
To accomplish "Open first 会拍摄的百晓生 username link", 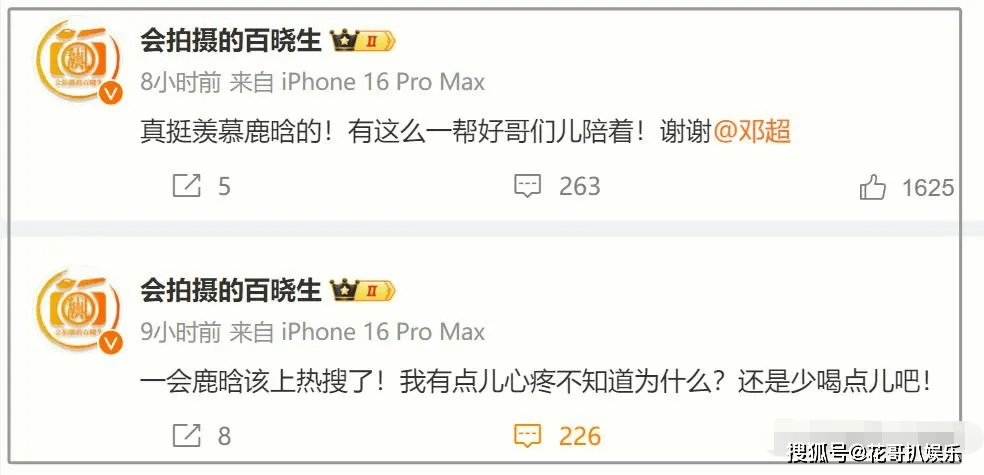I will pyautogui.click(x=231, y=42).
